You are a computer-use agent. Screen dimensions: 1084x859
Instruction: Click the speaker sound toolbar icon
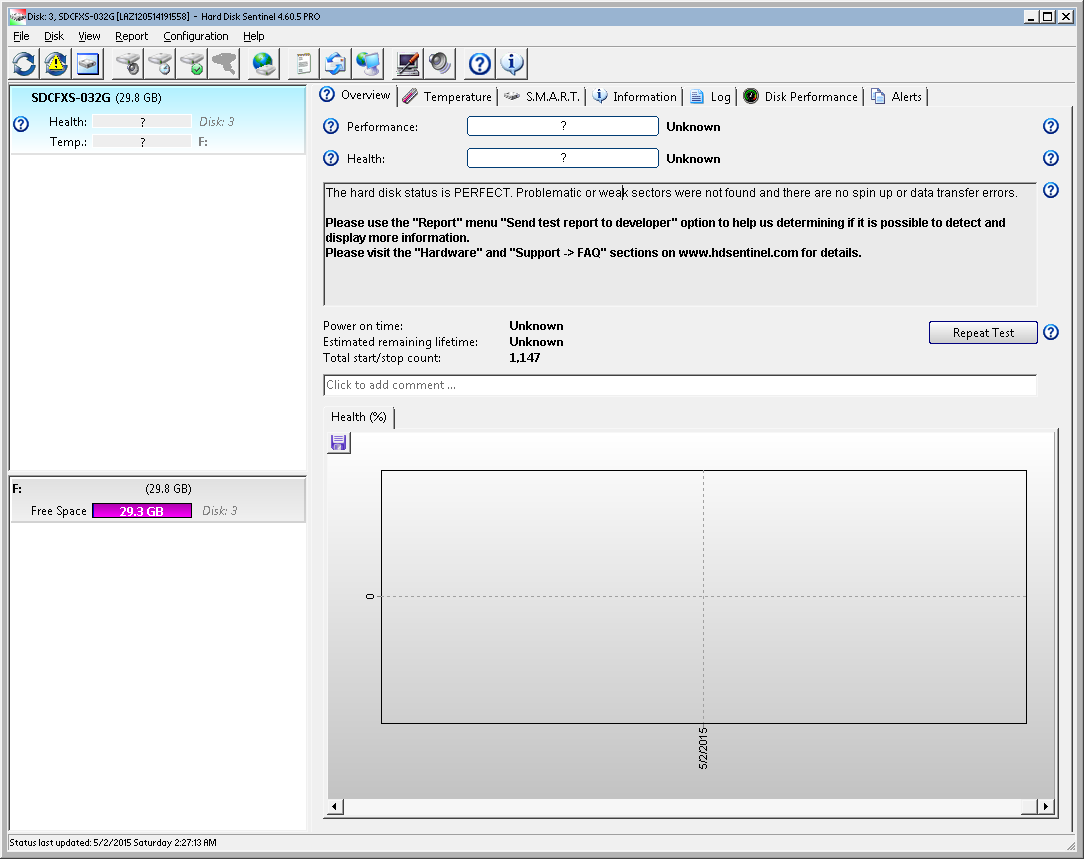click(439, 65)
